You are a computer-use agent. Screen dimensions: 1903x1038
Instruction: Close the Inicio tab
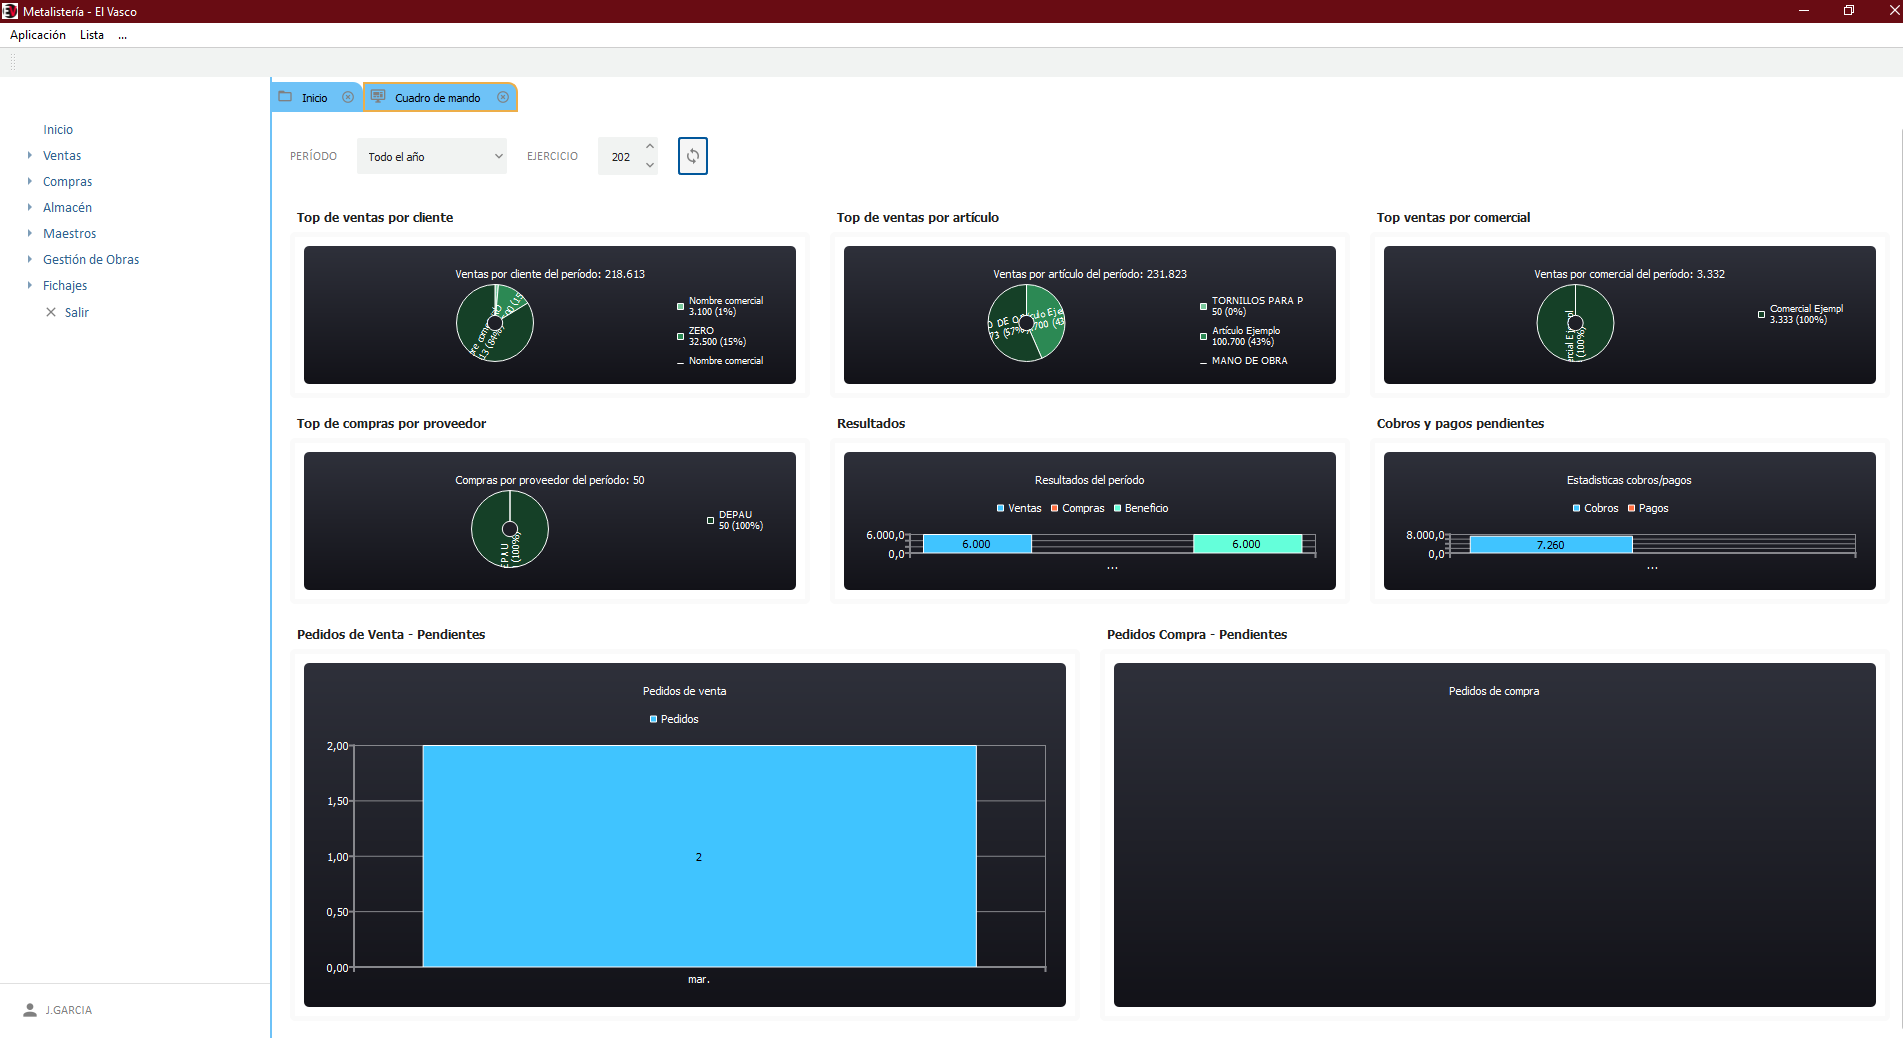pos(348,97)
